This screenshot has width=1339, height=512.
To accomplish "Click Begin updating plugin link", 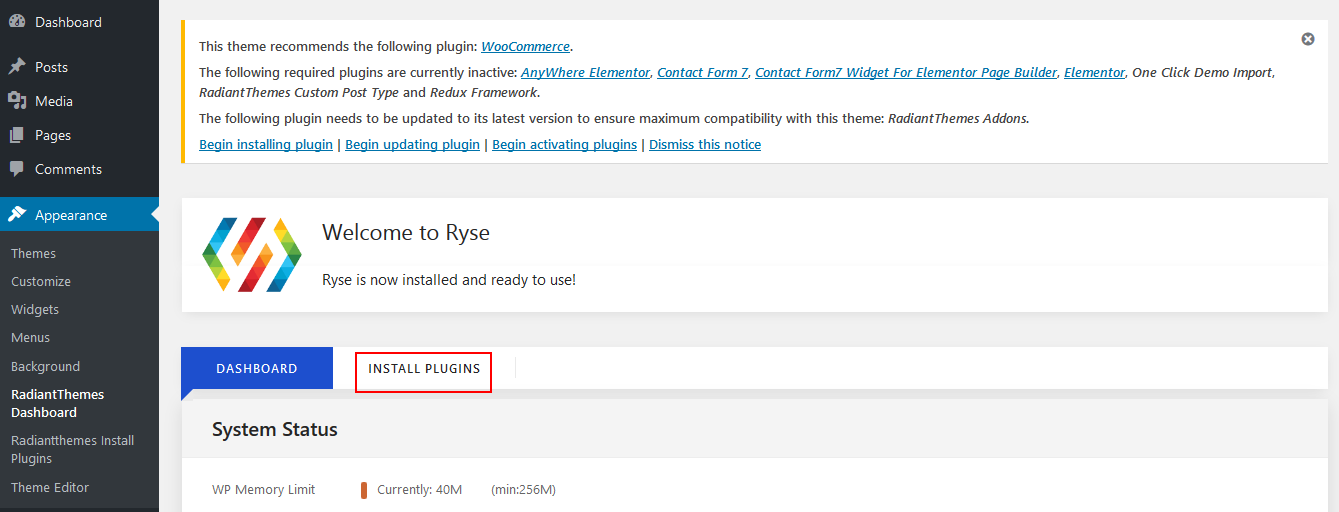I will tap(412, 145).
